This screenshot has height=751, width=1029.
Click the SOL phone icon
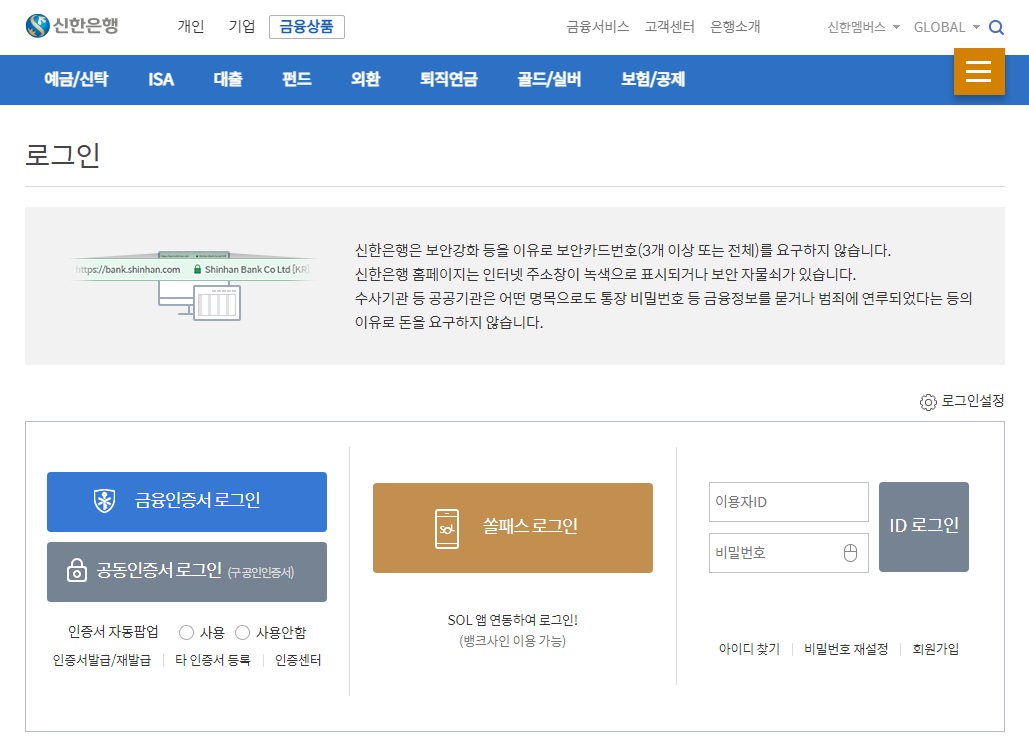point(447,528)
